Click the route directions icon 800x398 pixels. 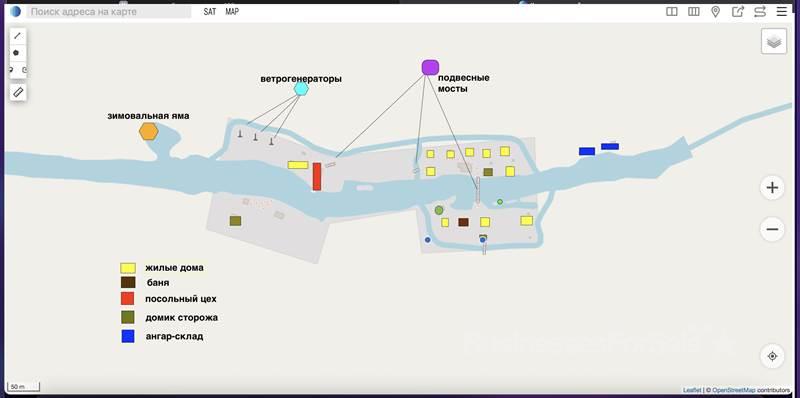point(760,12)
